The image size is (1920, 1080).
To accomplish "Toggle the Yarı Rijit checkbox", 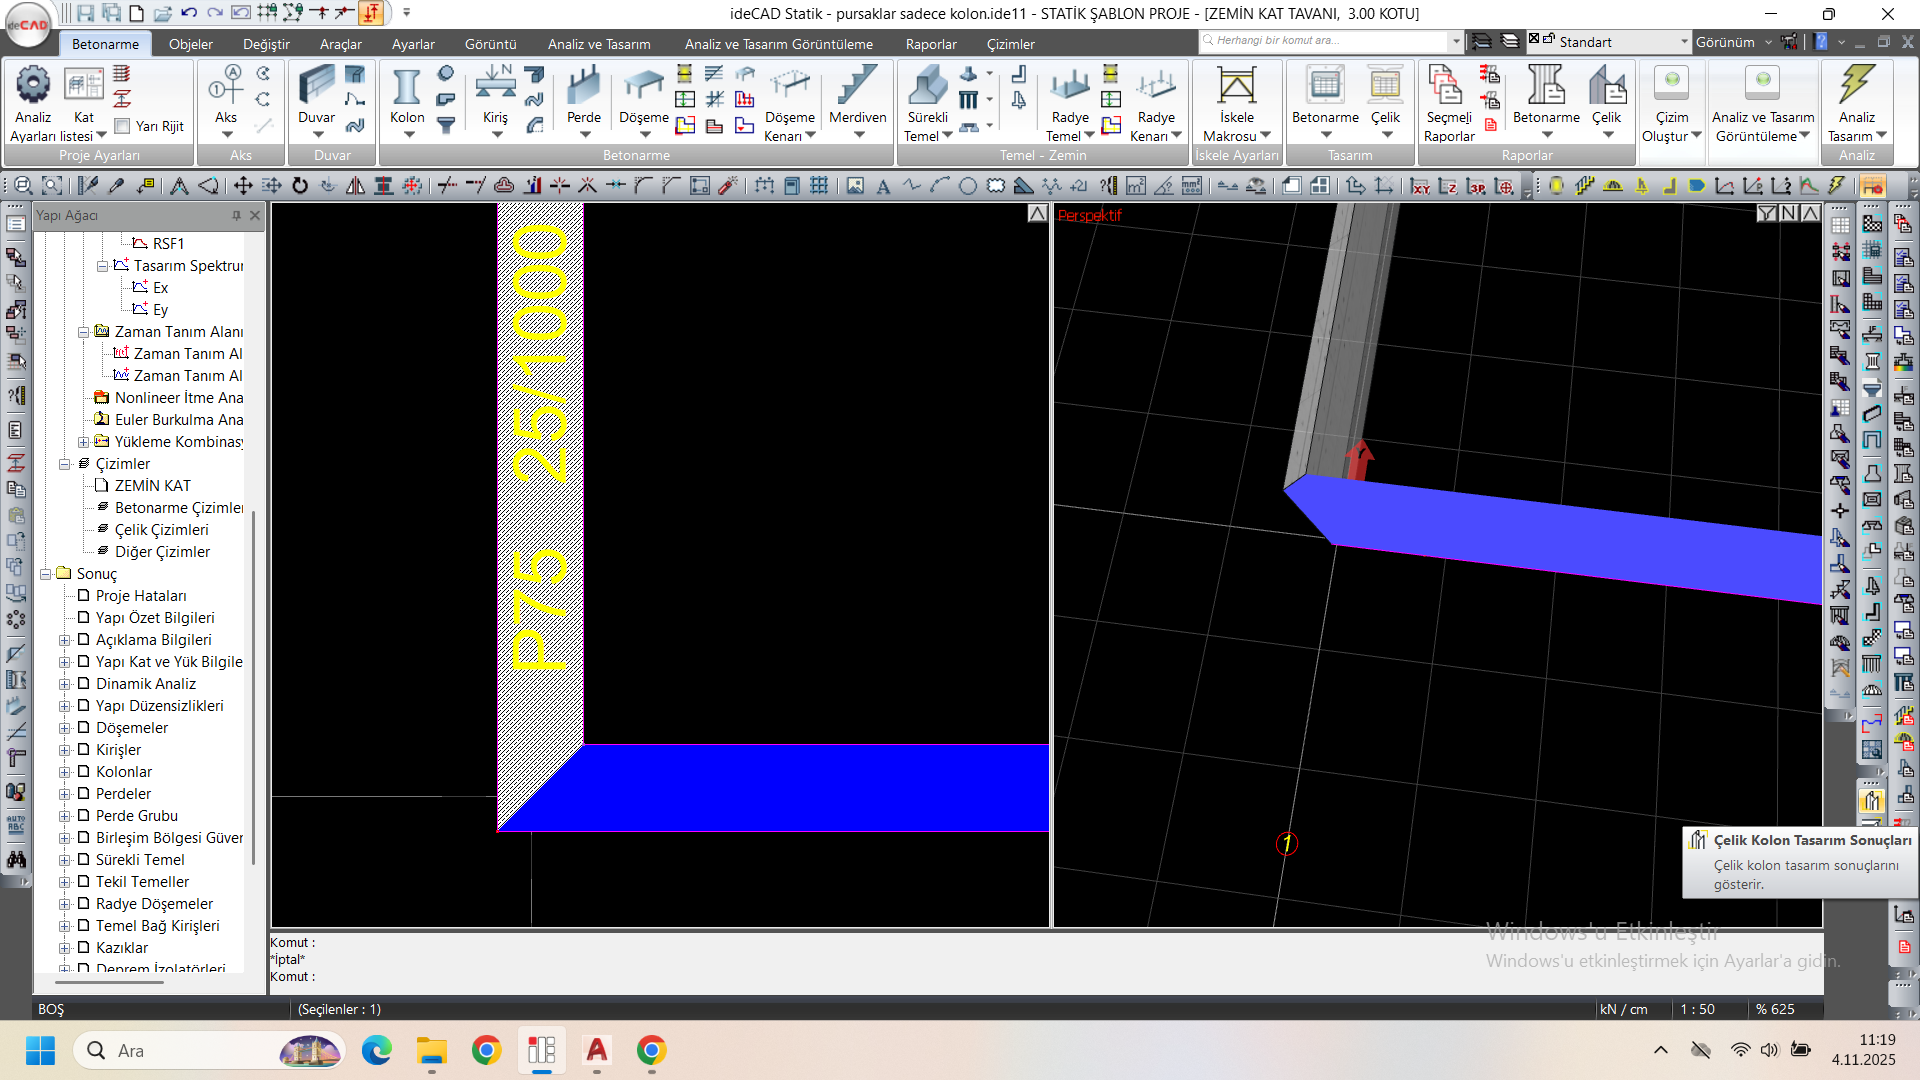I will [123, 127].
